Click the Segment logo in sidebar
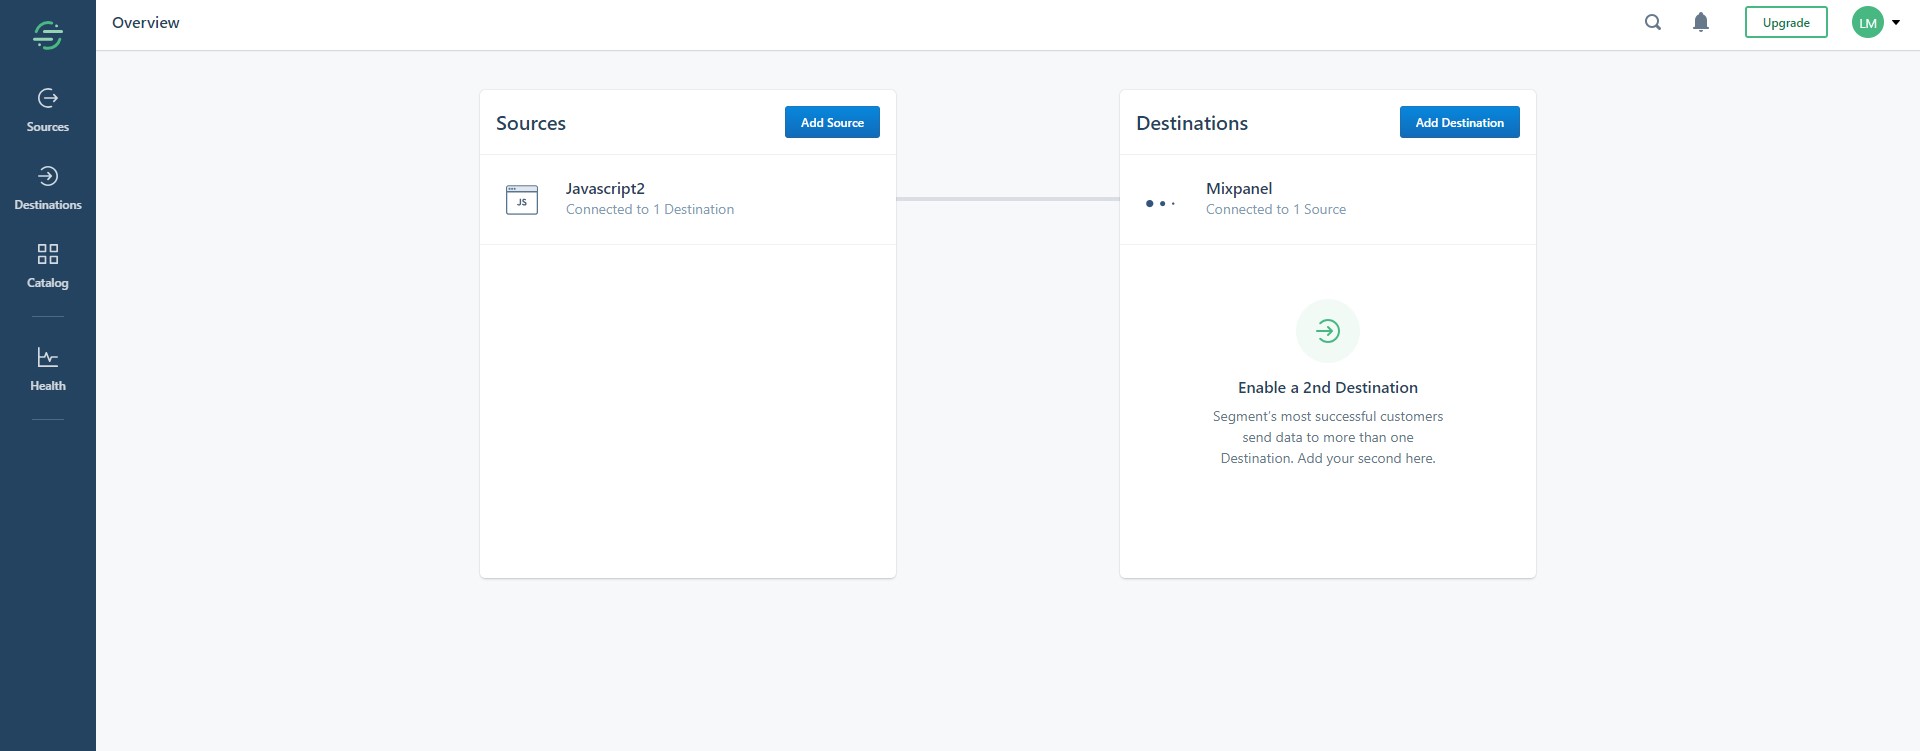The image size is (1920, 751). pos(48,35)
